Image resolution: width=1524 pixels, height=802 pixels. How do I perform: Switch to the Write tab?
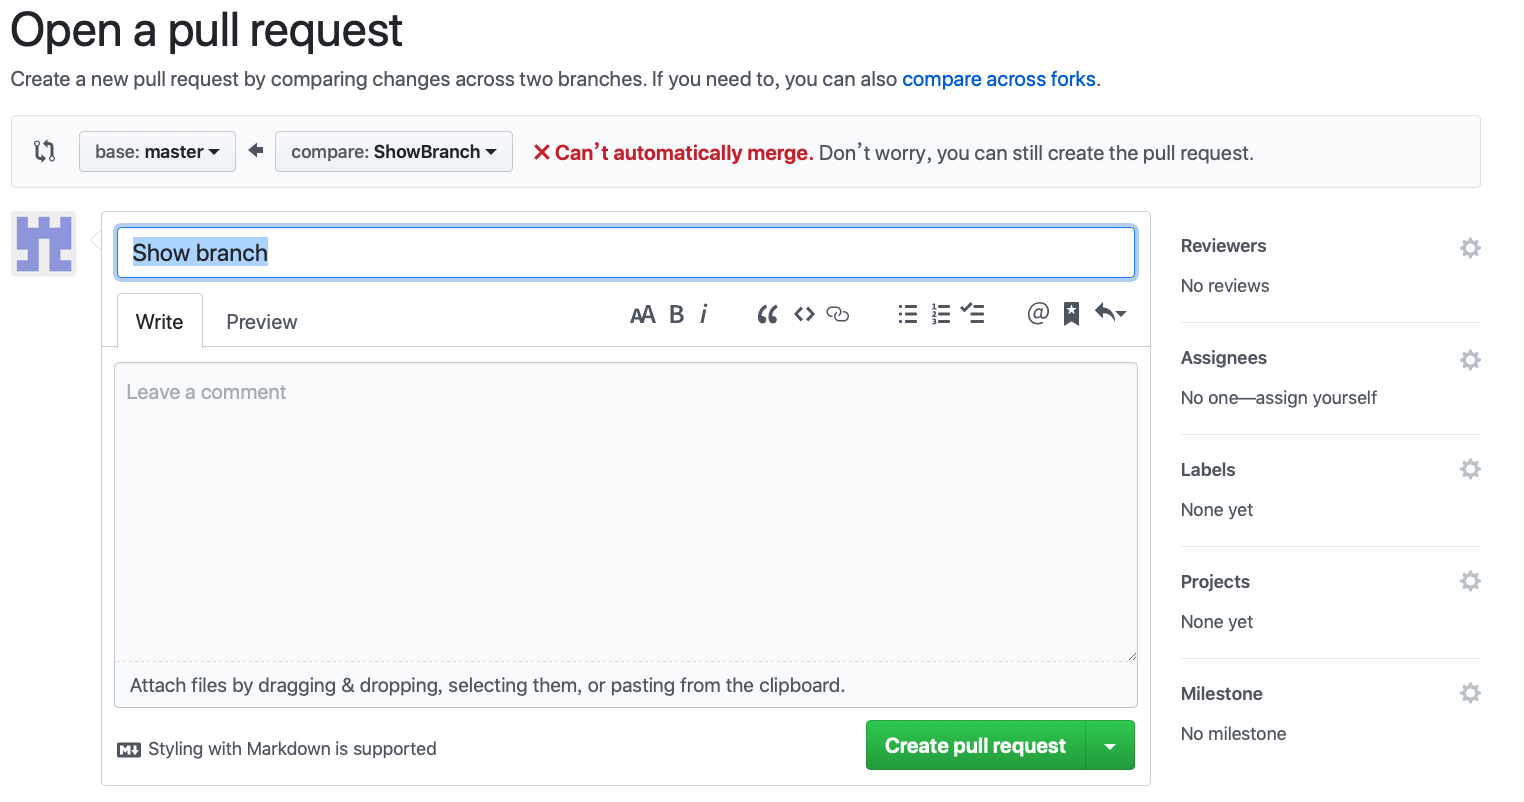160,321
